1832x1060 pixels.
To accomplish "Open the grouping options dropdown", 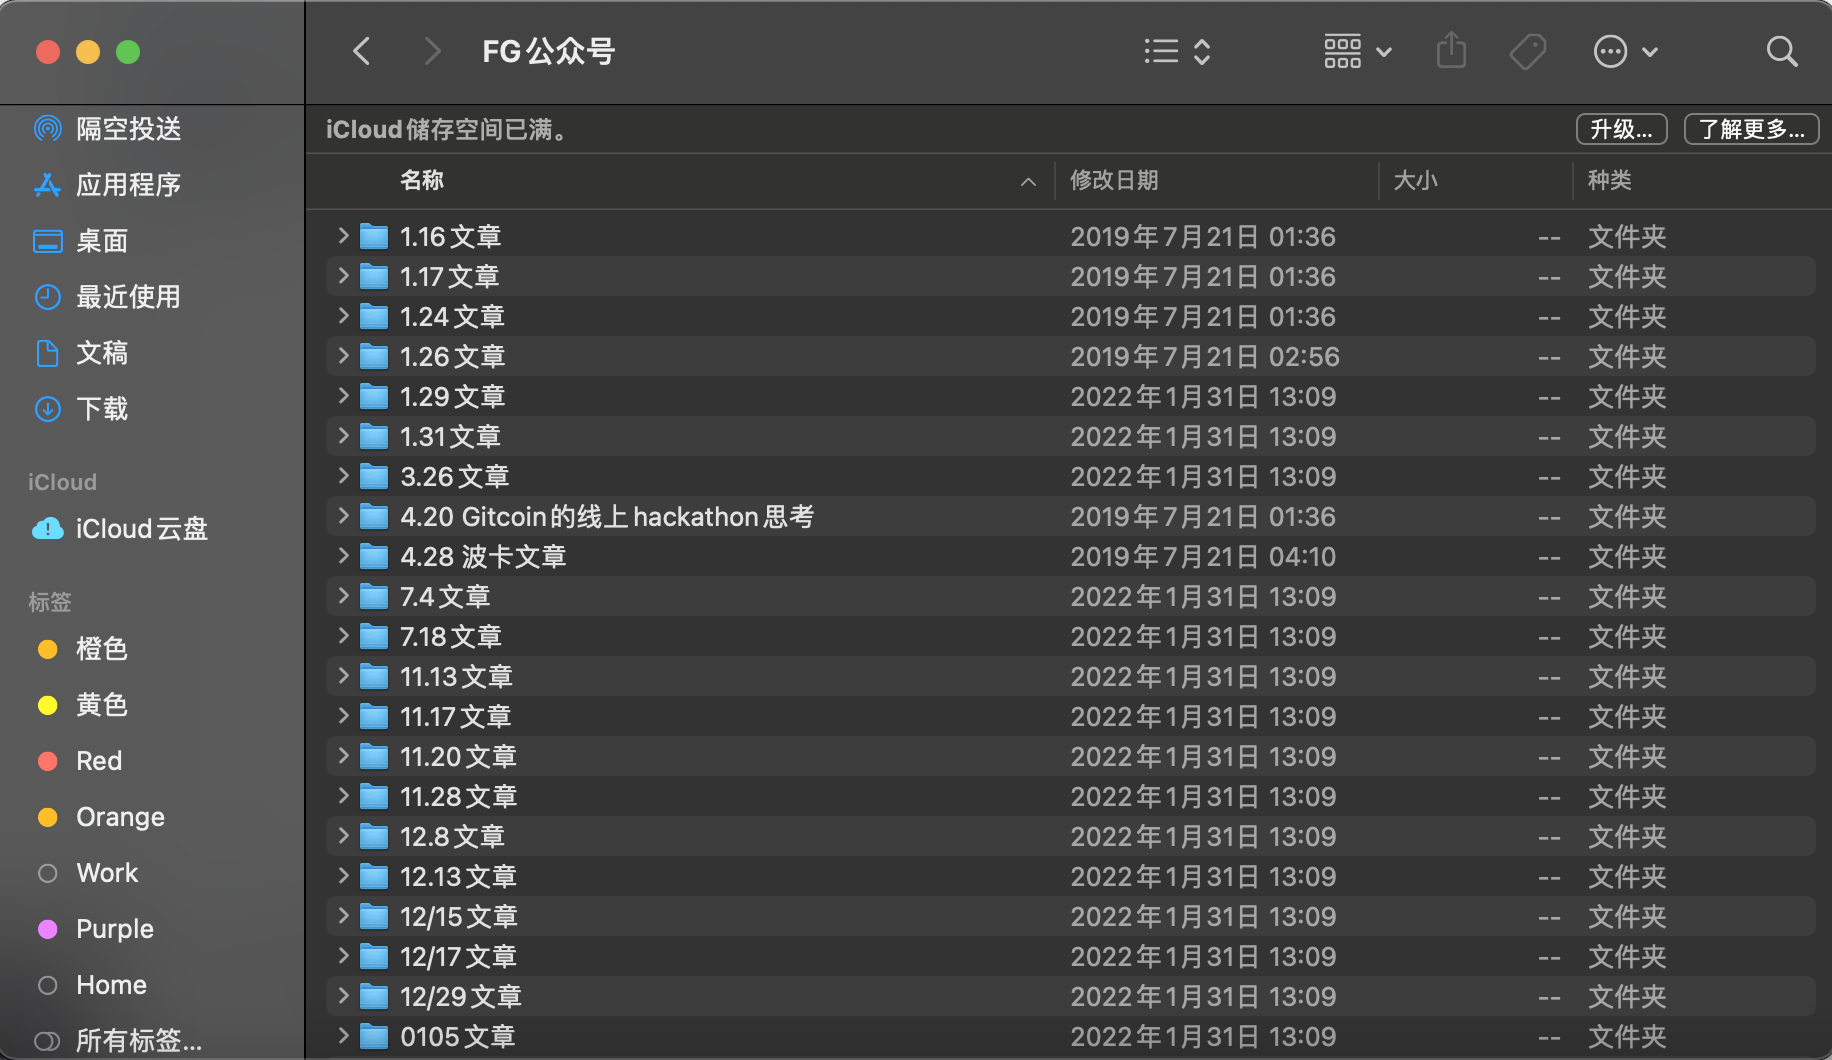I will coord(1357,51).
